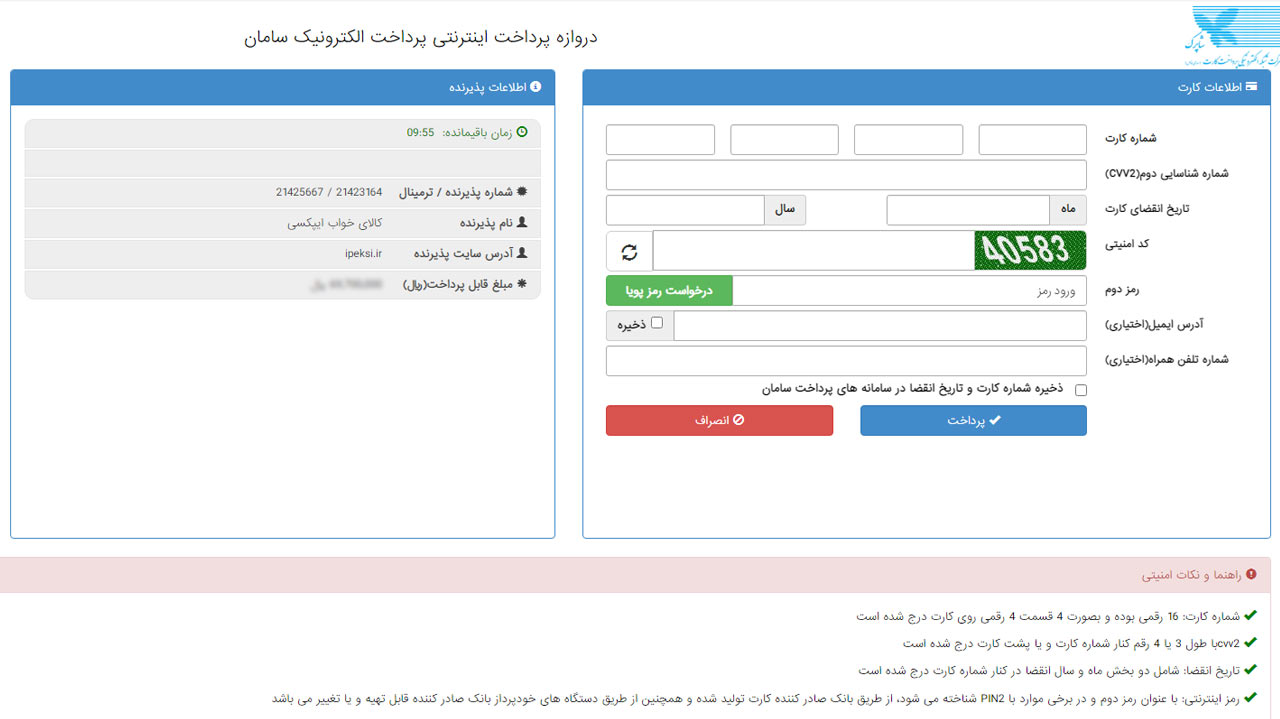Click the اطلاعات پذیرنده panel header
Screen dimensions: 1280x719
283,88
